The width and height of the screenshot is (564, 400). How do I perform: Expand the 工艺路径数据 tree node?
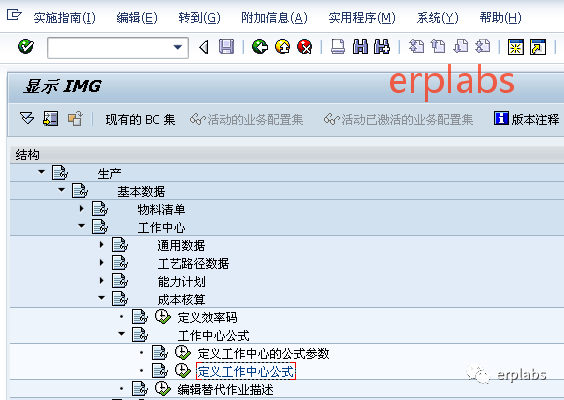click(x=102, y=263)
